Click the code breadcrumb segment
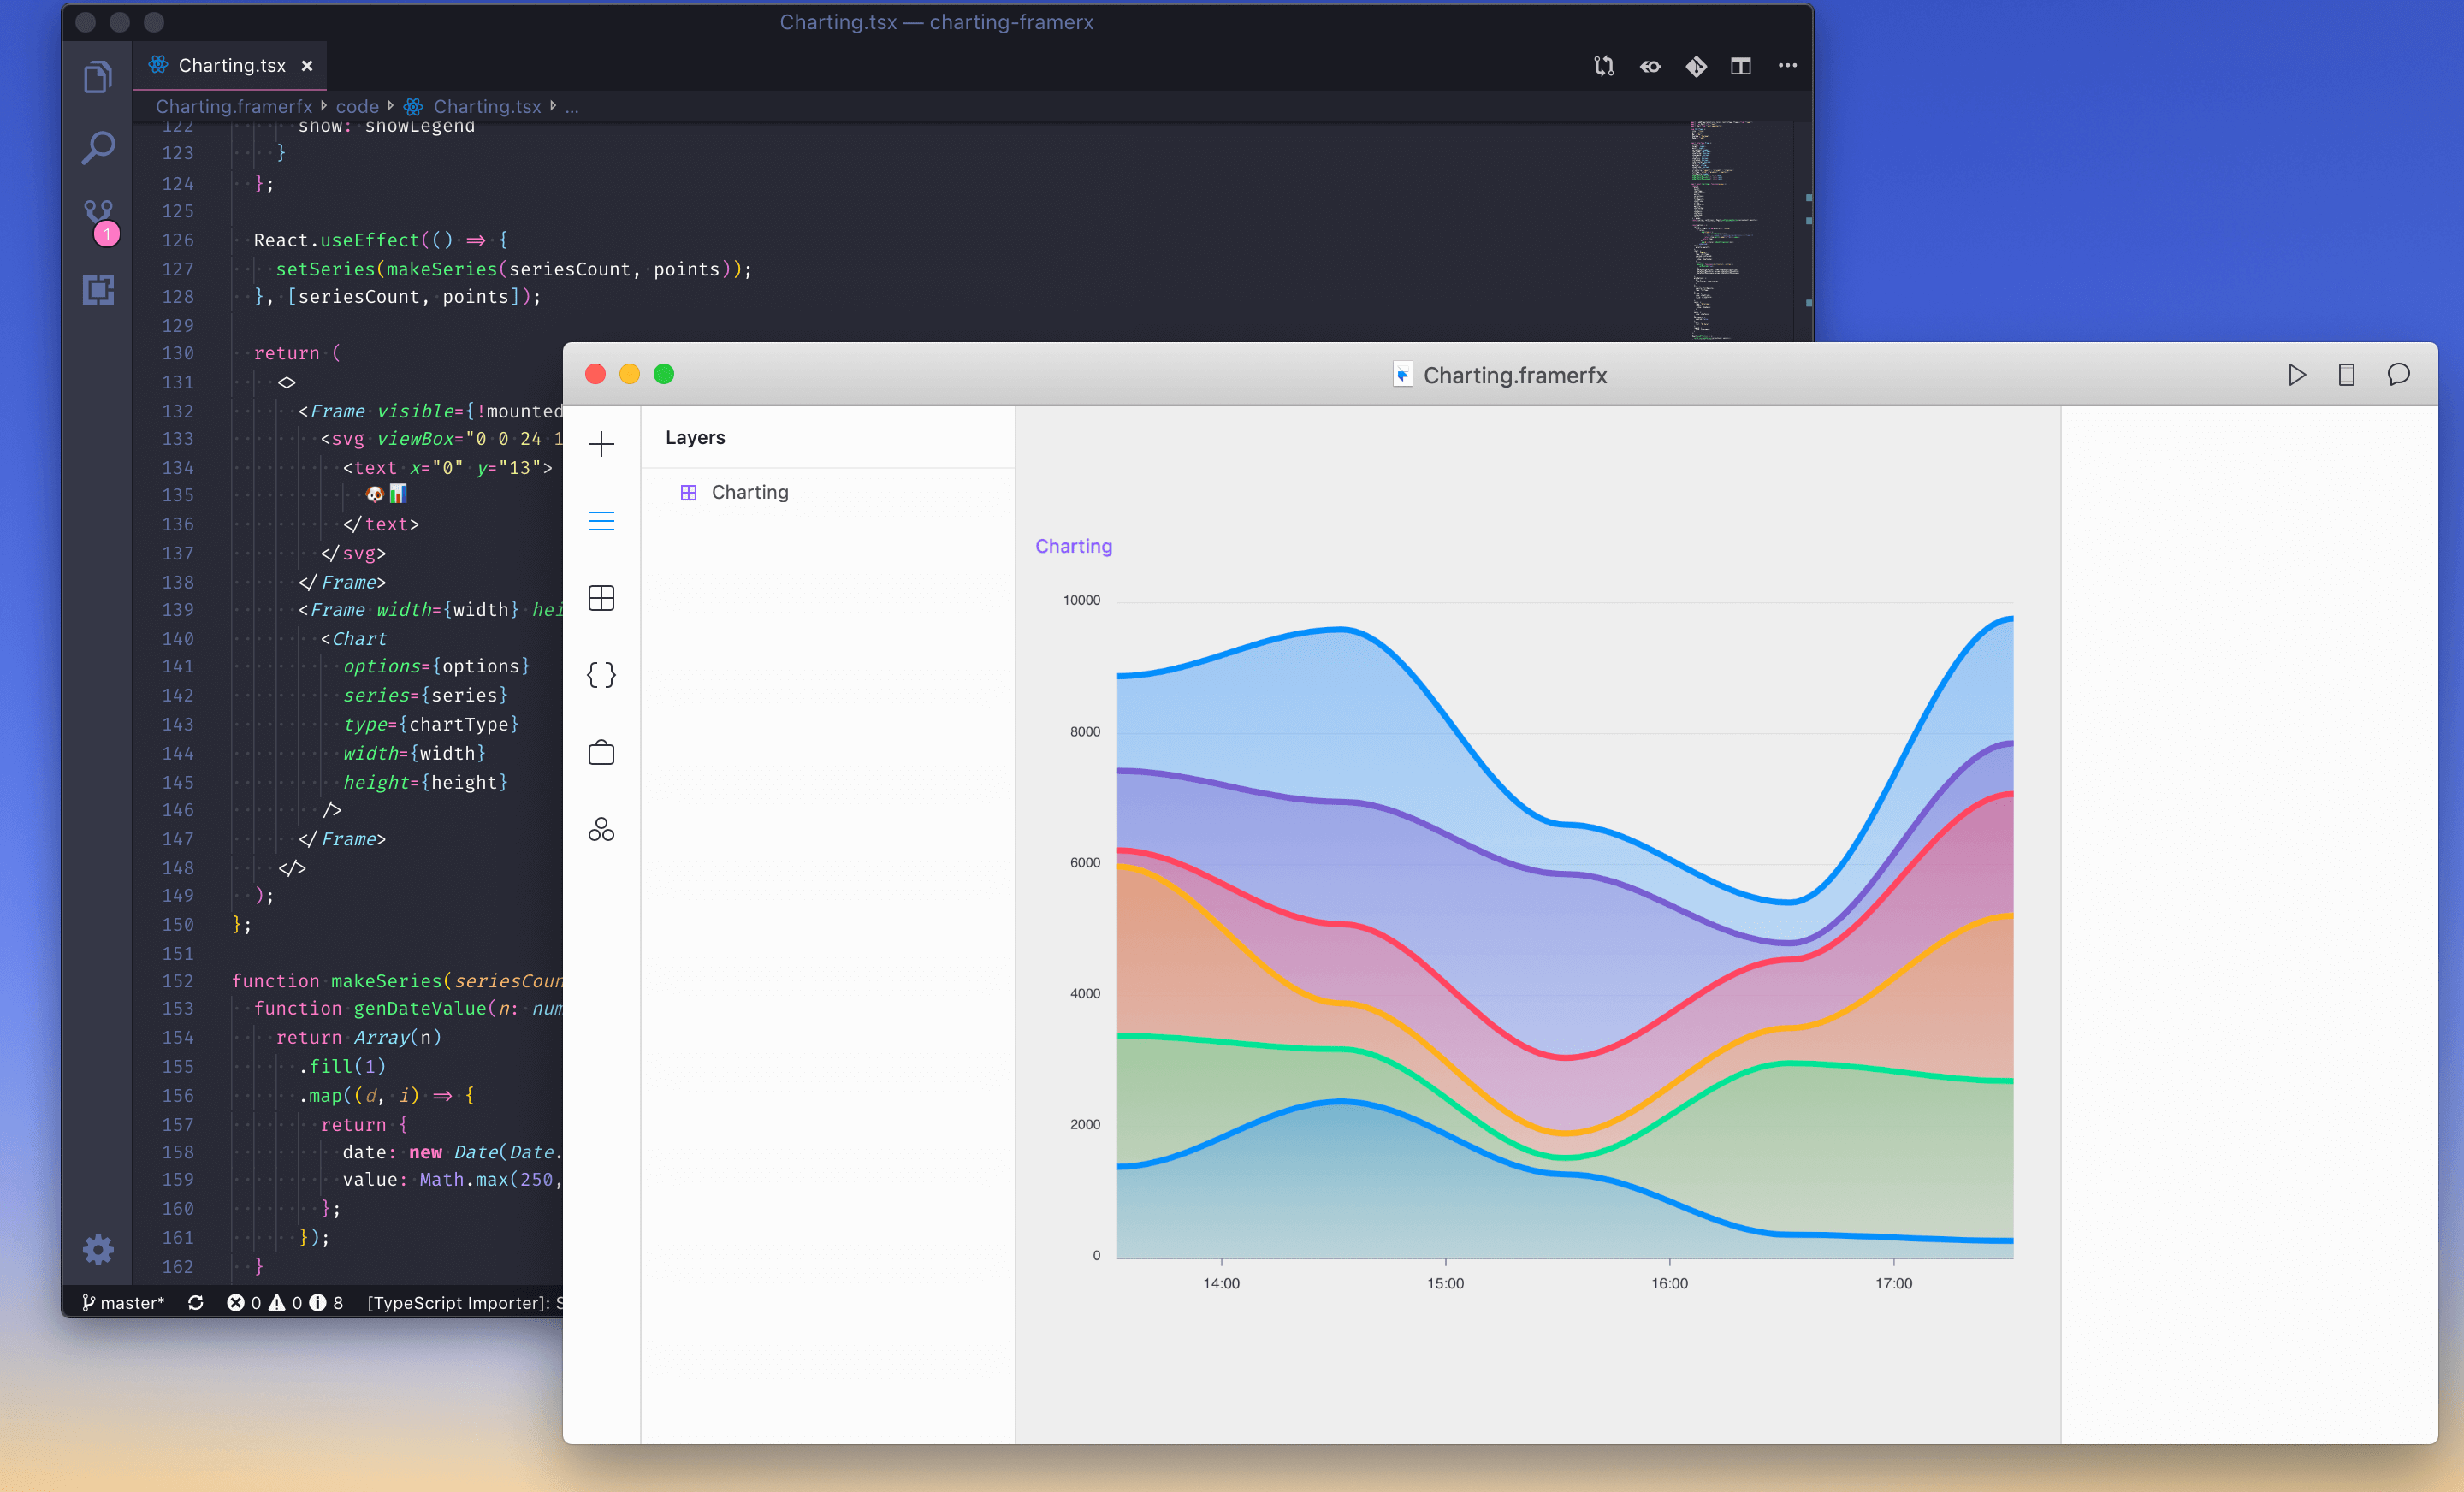 357,106
